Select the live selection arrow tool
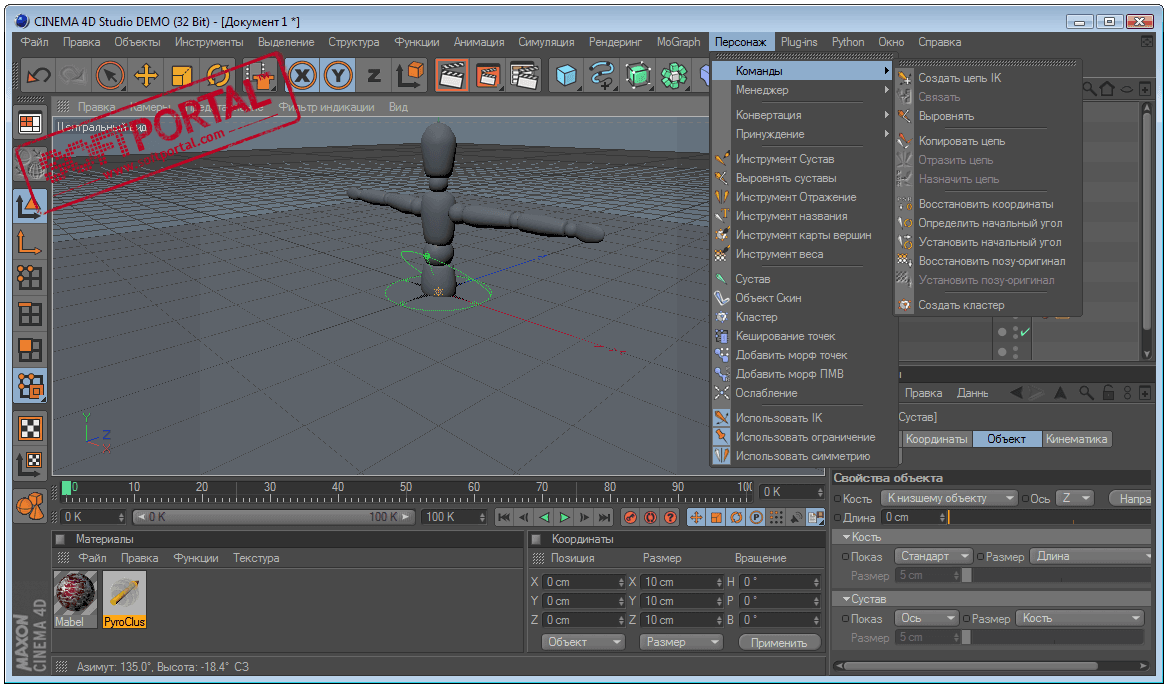The width and height of the screenshot is (1168, 688). coord(110,75)
